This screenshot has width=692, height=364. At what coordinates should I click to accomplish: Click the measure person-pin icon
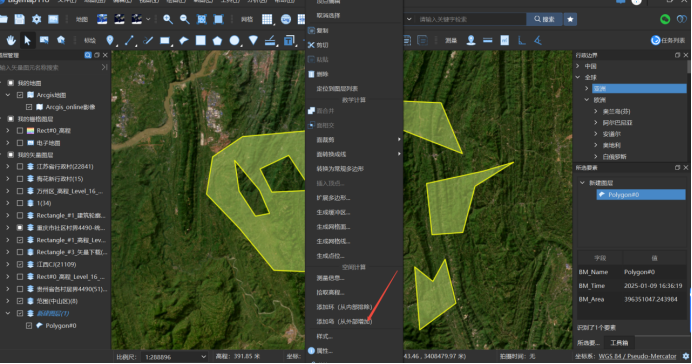[471, 40]
